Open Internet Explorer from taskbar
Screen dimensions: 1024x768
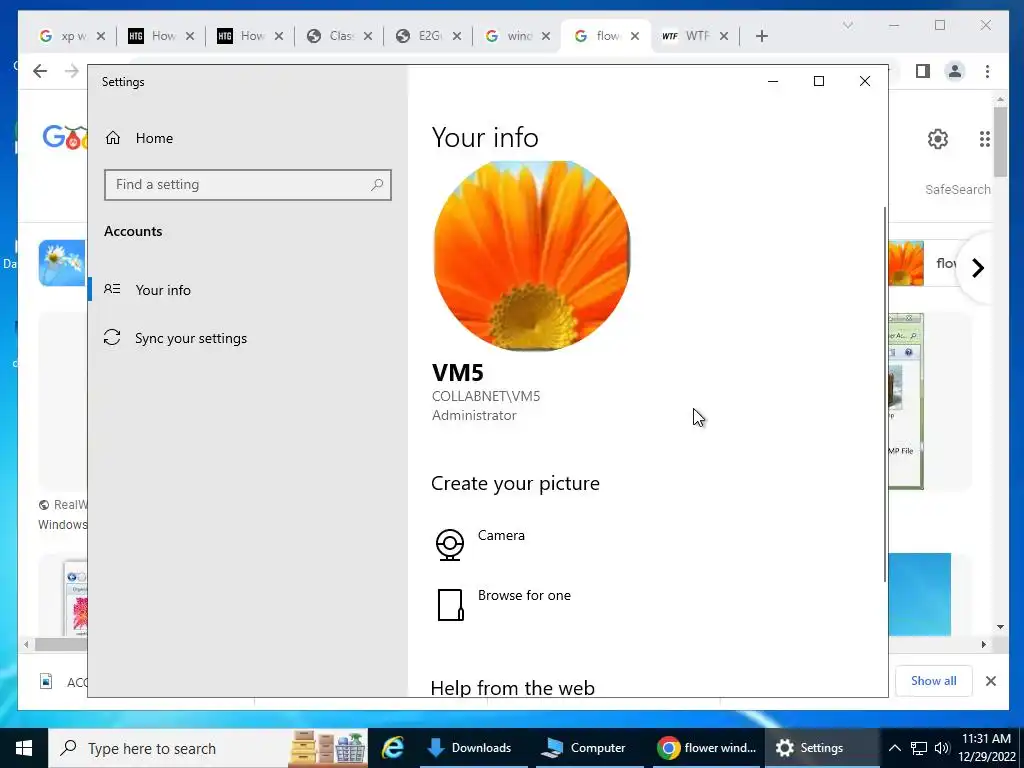(392, 748)
